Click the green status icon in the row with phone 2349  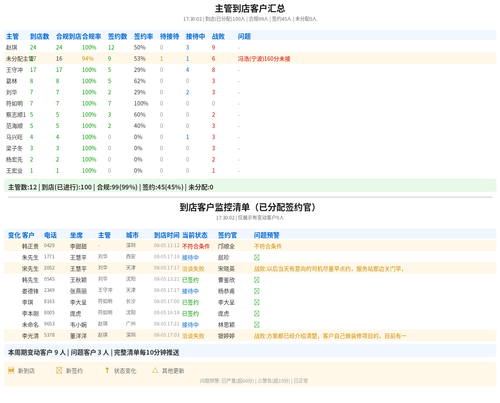(x=257, y=291)
